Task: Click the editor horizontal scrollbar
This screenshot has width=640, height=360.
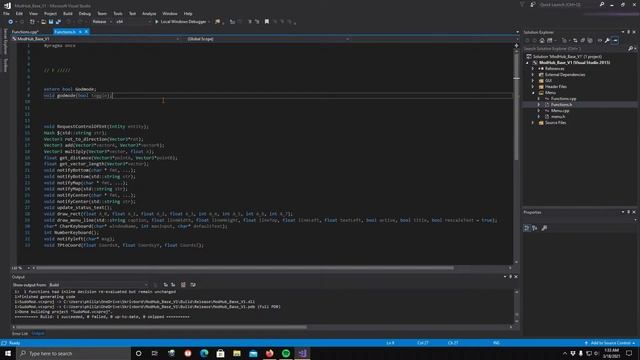Action: (245, 268)
